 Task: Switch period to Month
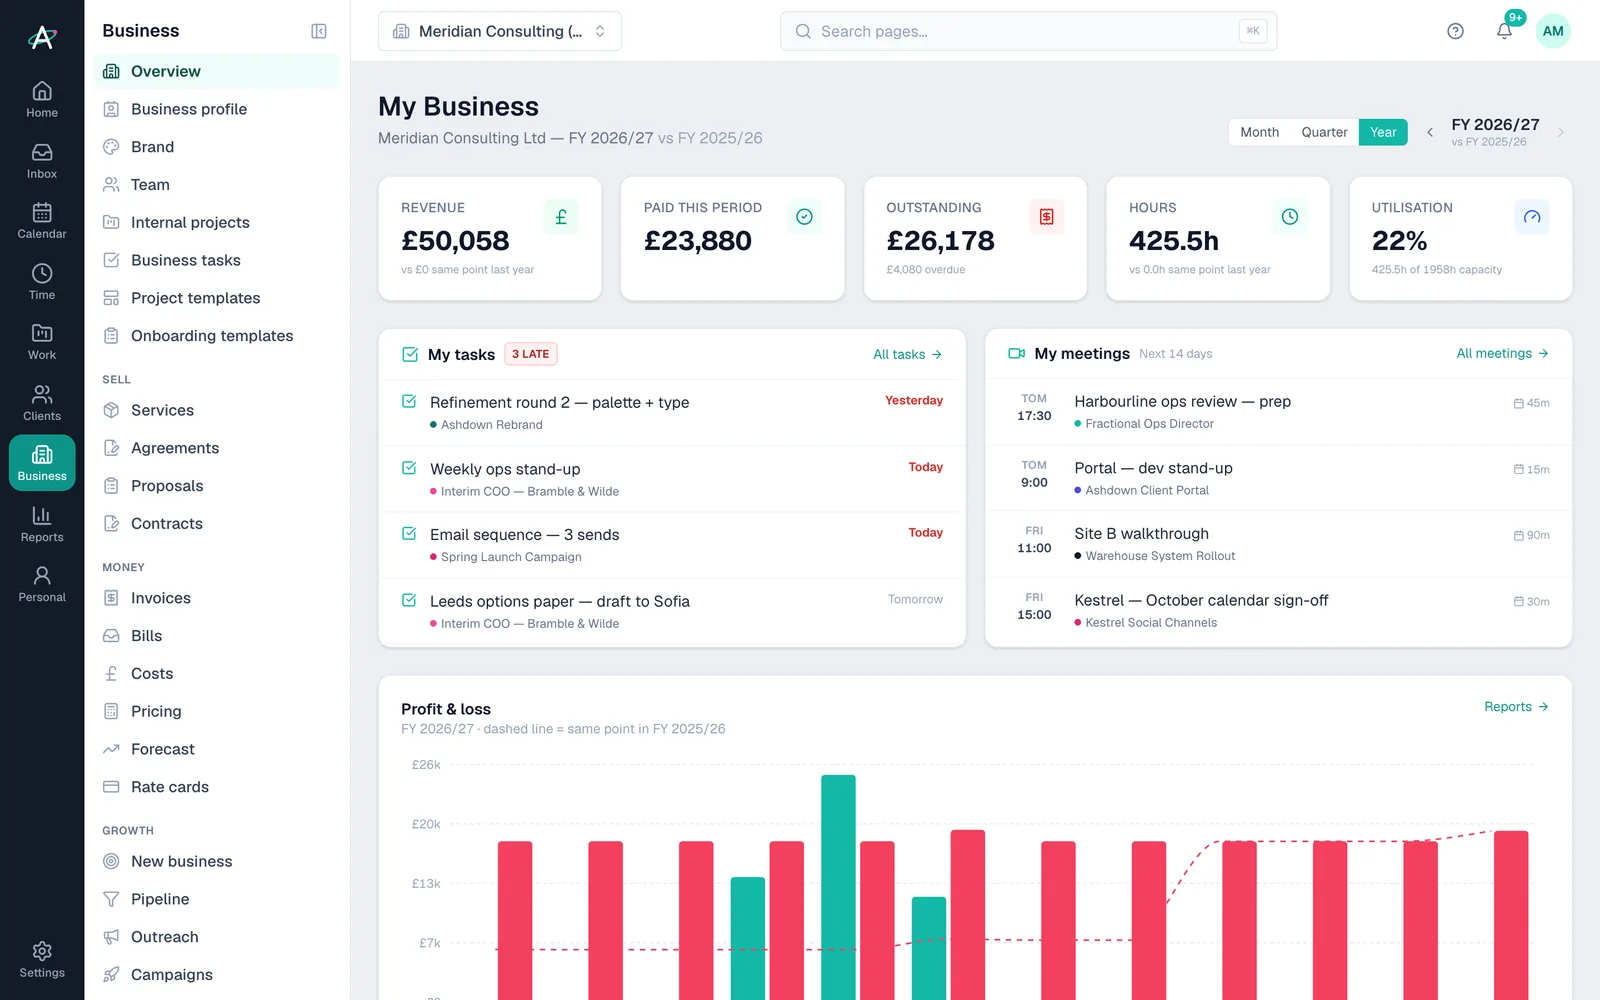pyautogui.click(x=1259, y=132)
